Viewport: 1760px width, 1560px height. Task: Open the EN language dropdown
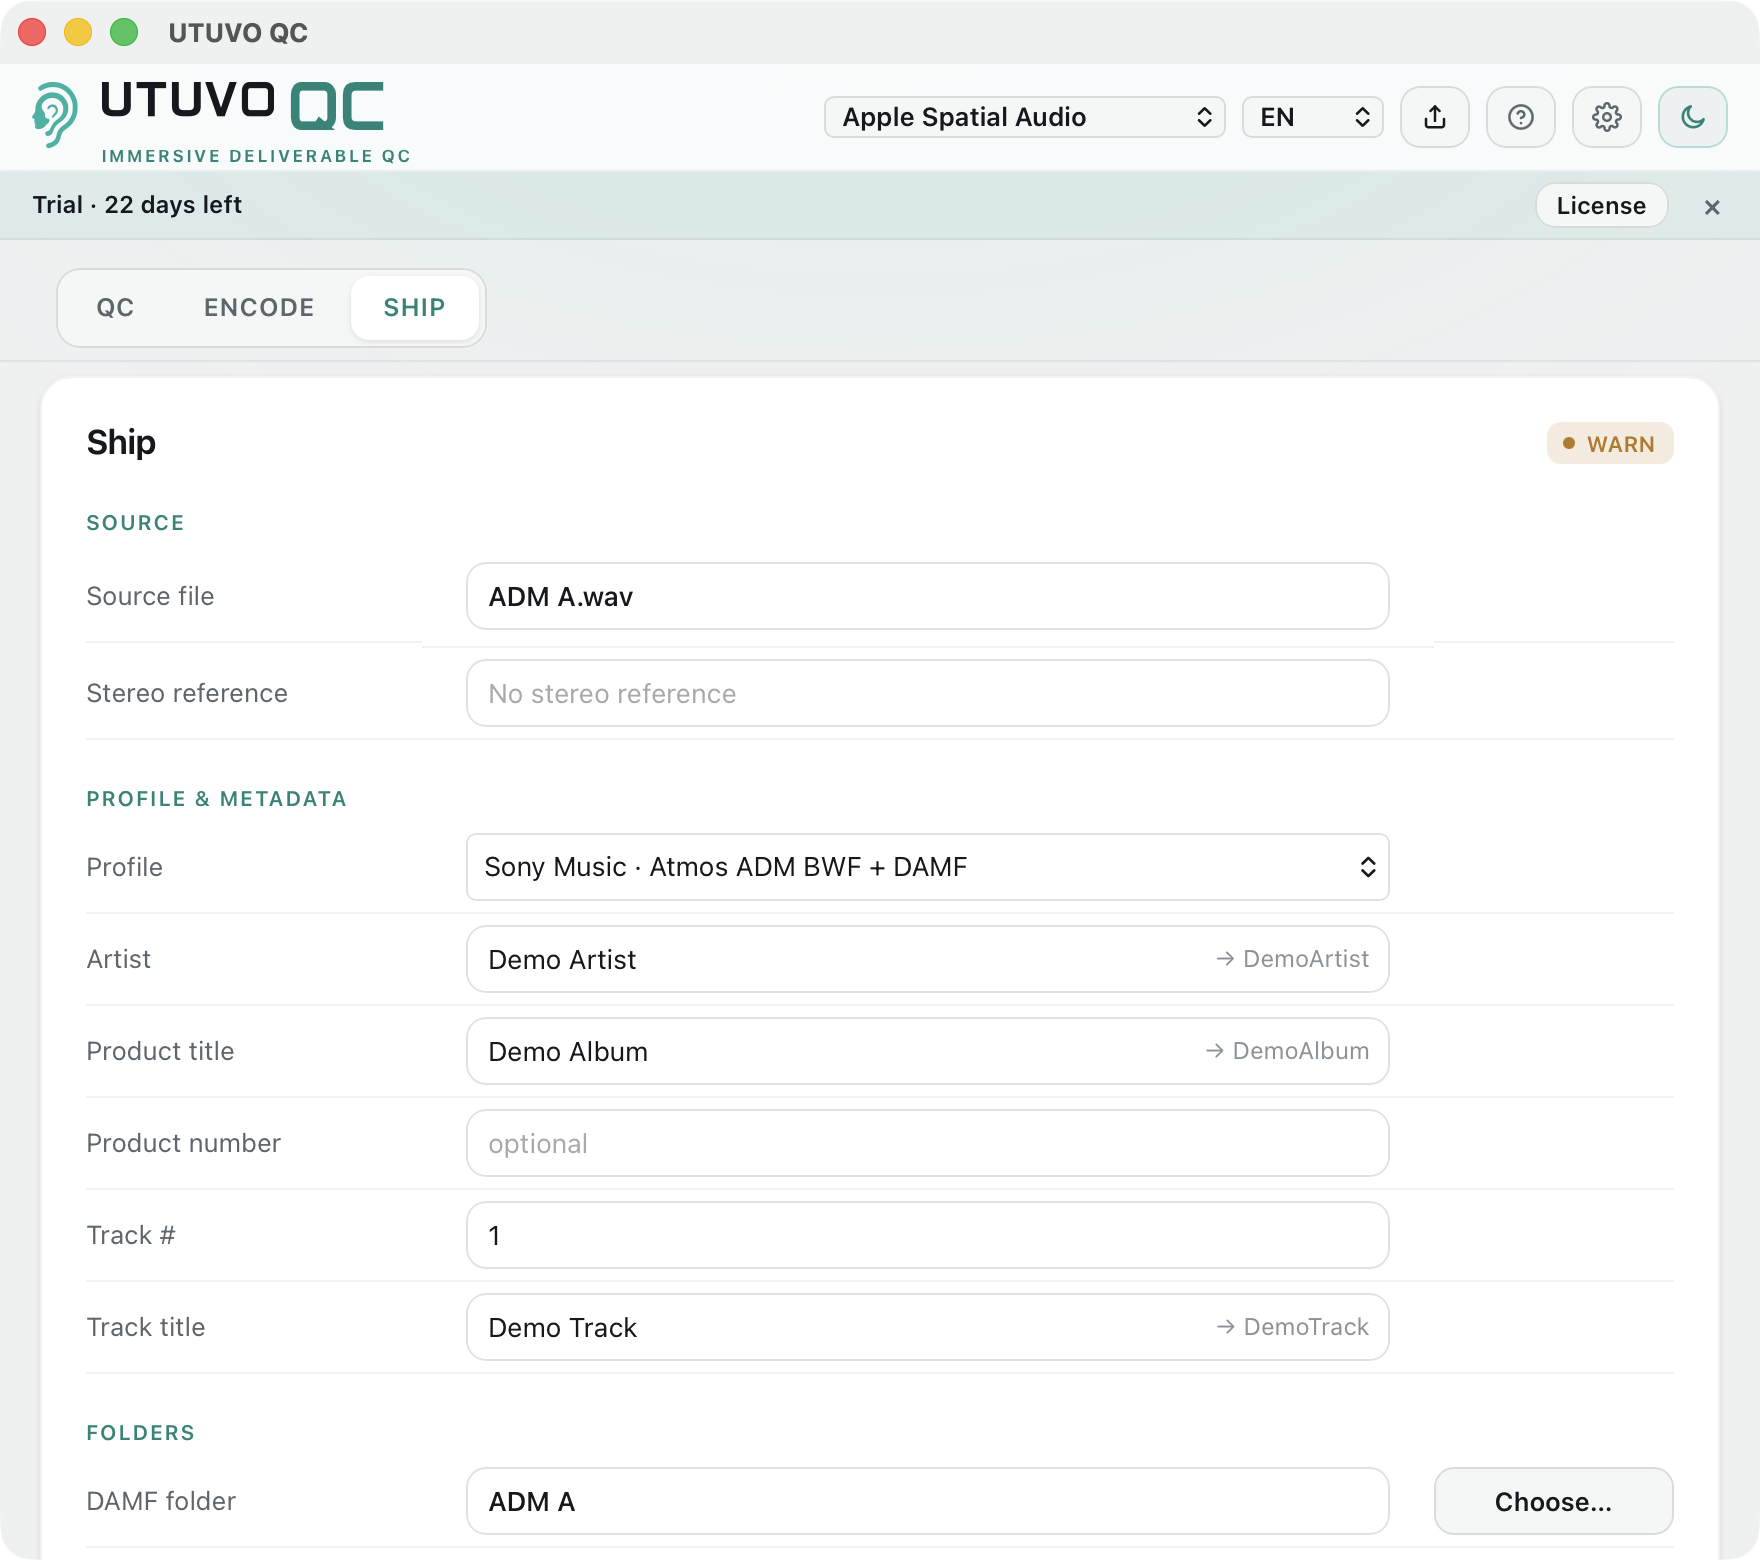(x=1313, y=117)
